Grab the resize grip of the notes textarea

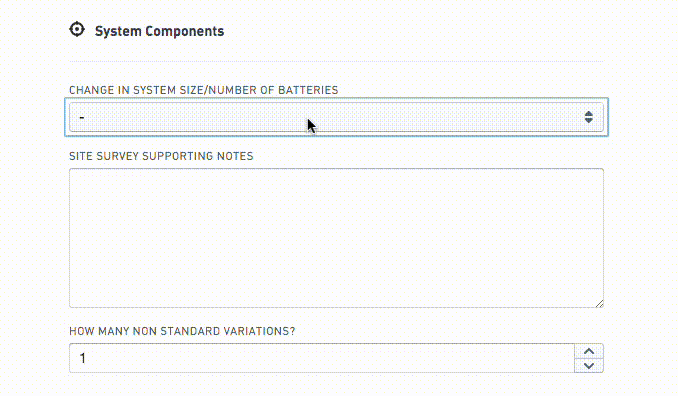pos(599,304)
